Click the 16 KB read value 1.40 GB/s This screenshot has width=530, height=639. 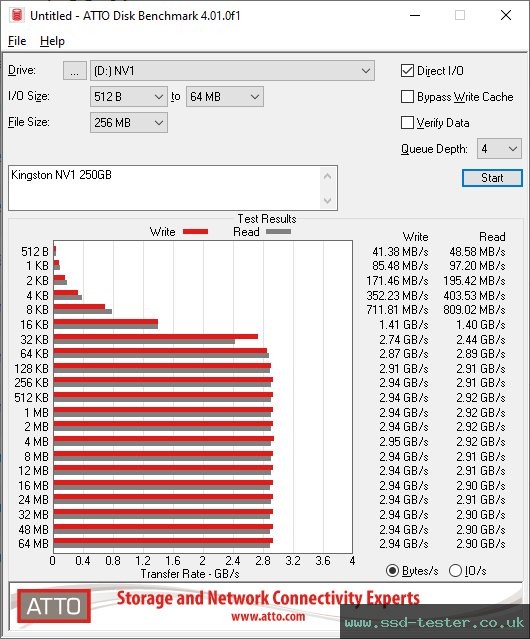pyautogui.click(x=481, y=325)
